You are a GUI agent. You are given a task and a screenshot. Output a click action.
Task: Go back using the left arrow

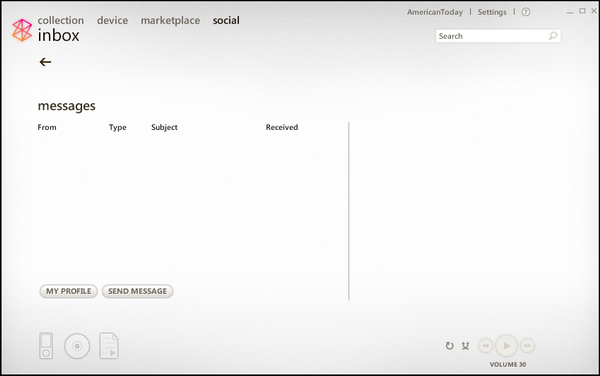(x=45, y=62)
